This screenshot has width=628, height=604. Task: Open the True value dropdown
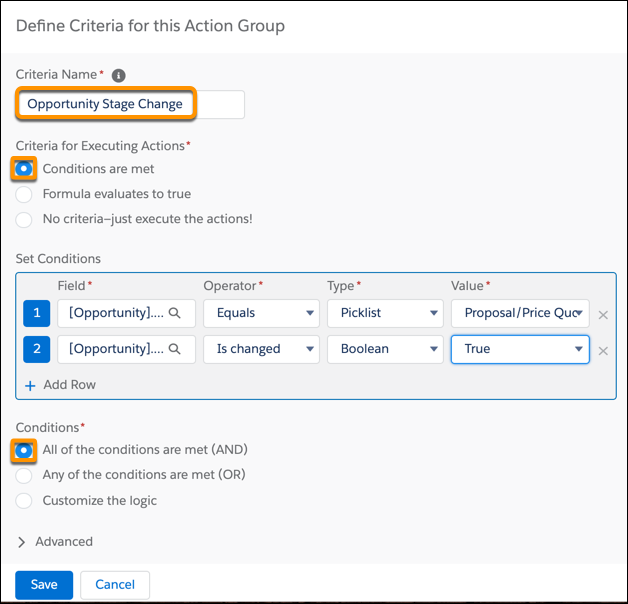point(520,349)
